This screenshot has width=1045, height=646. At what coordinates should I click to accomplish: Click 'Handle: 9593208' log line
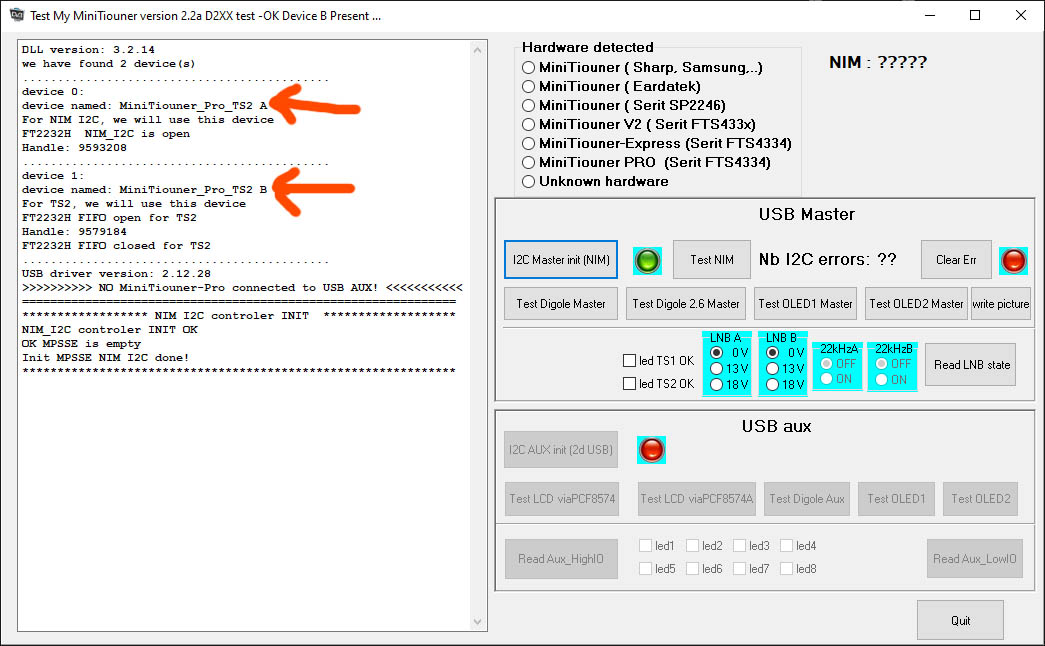(74, 148)
